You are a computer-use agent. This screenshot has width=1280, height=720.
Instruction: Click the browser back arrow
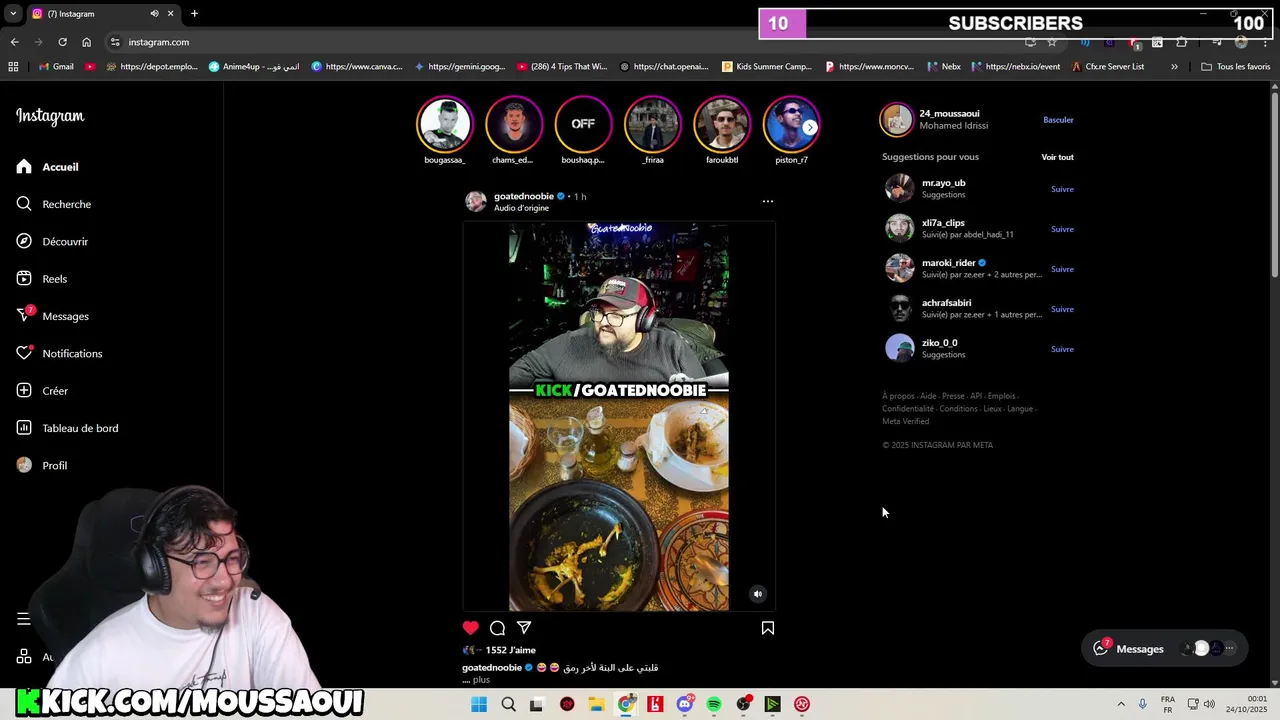coord(14,42)
